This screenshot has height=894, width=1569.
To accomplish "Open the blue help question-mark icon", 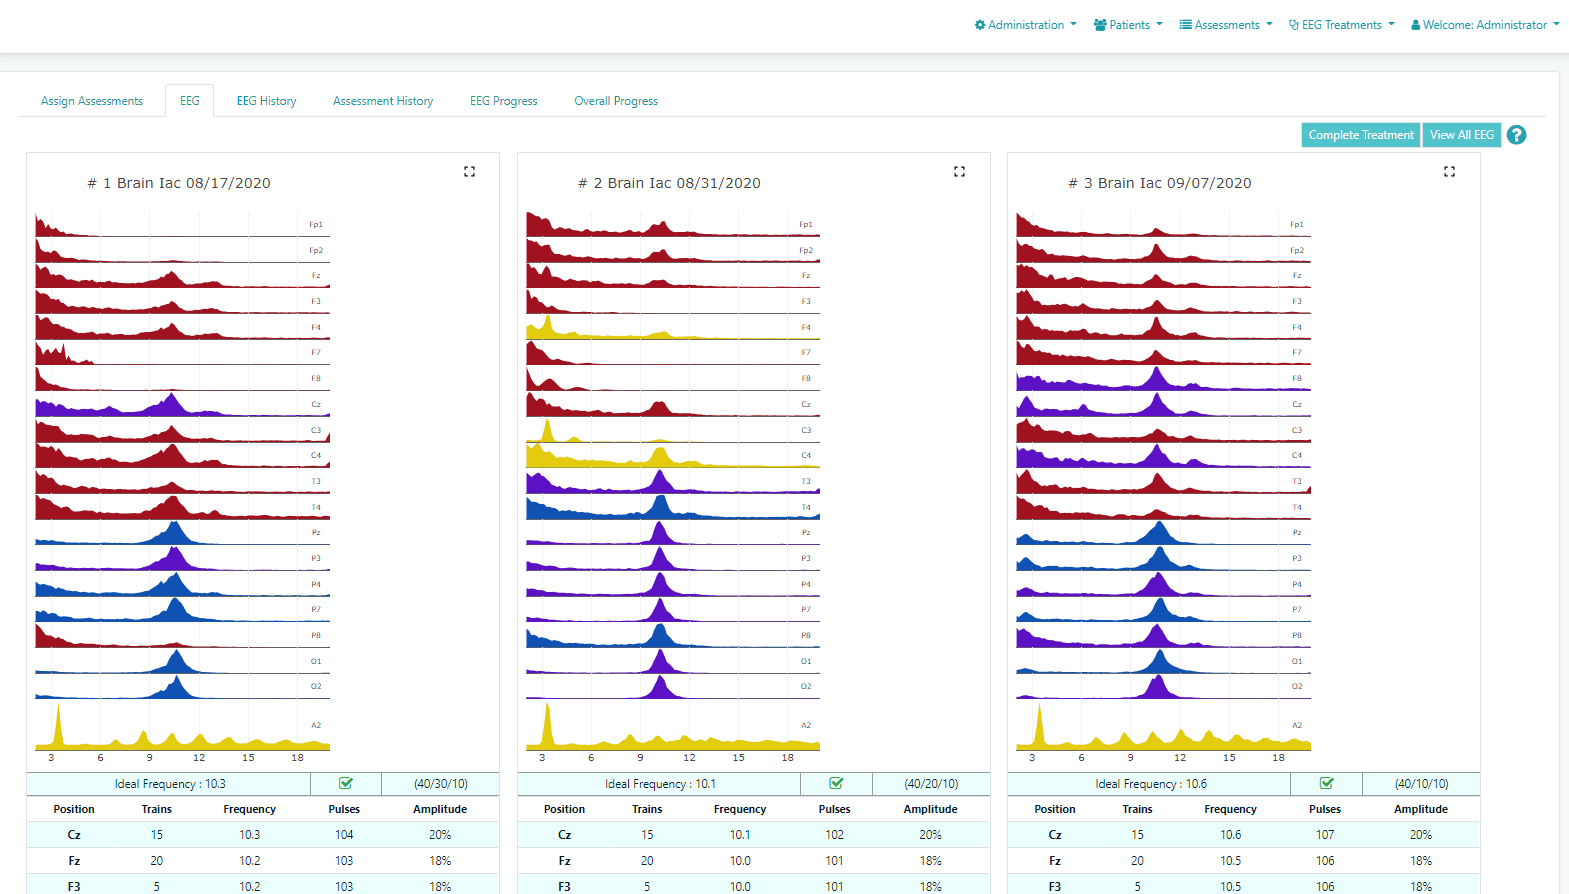I will point(1516,135).
